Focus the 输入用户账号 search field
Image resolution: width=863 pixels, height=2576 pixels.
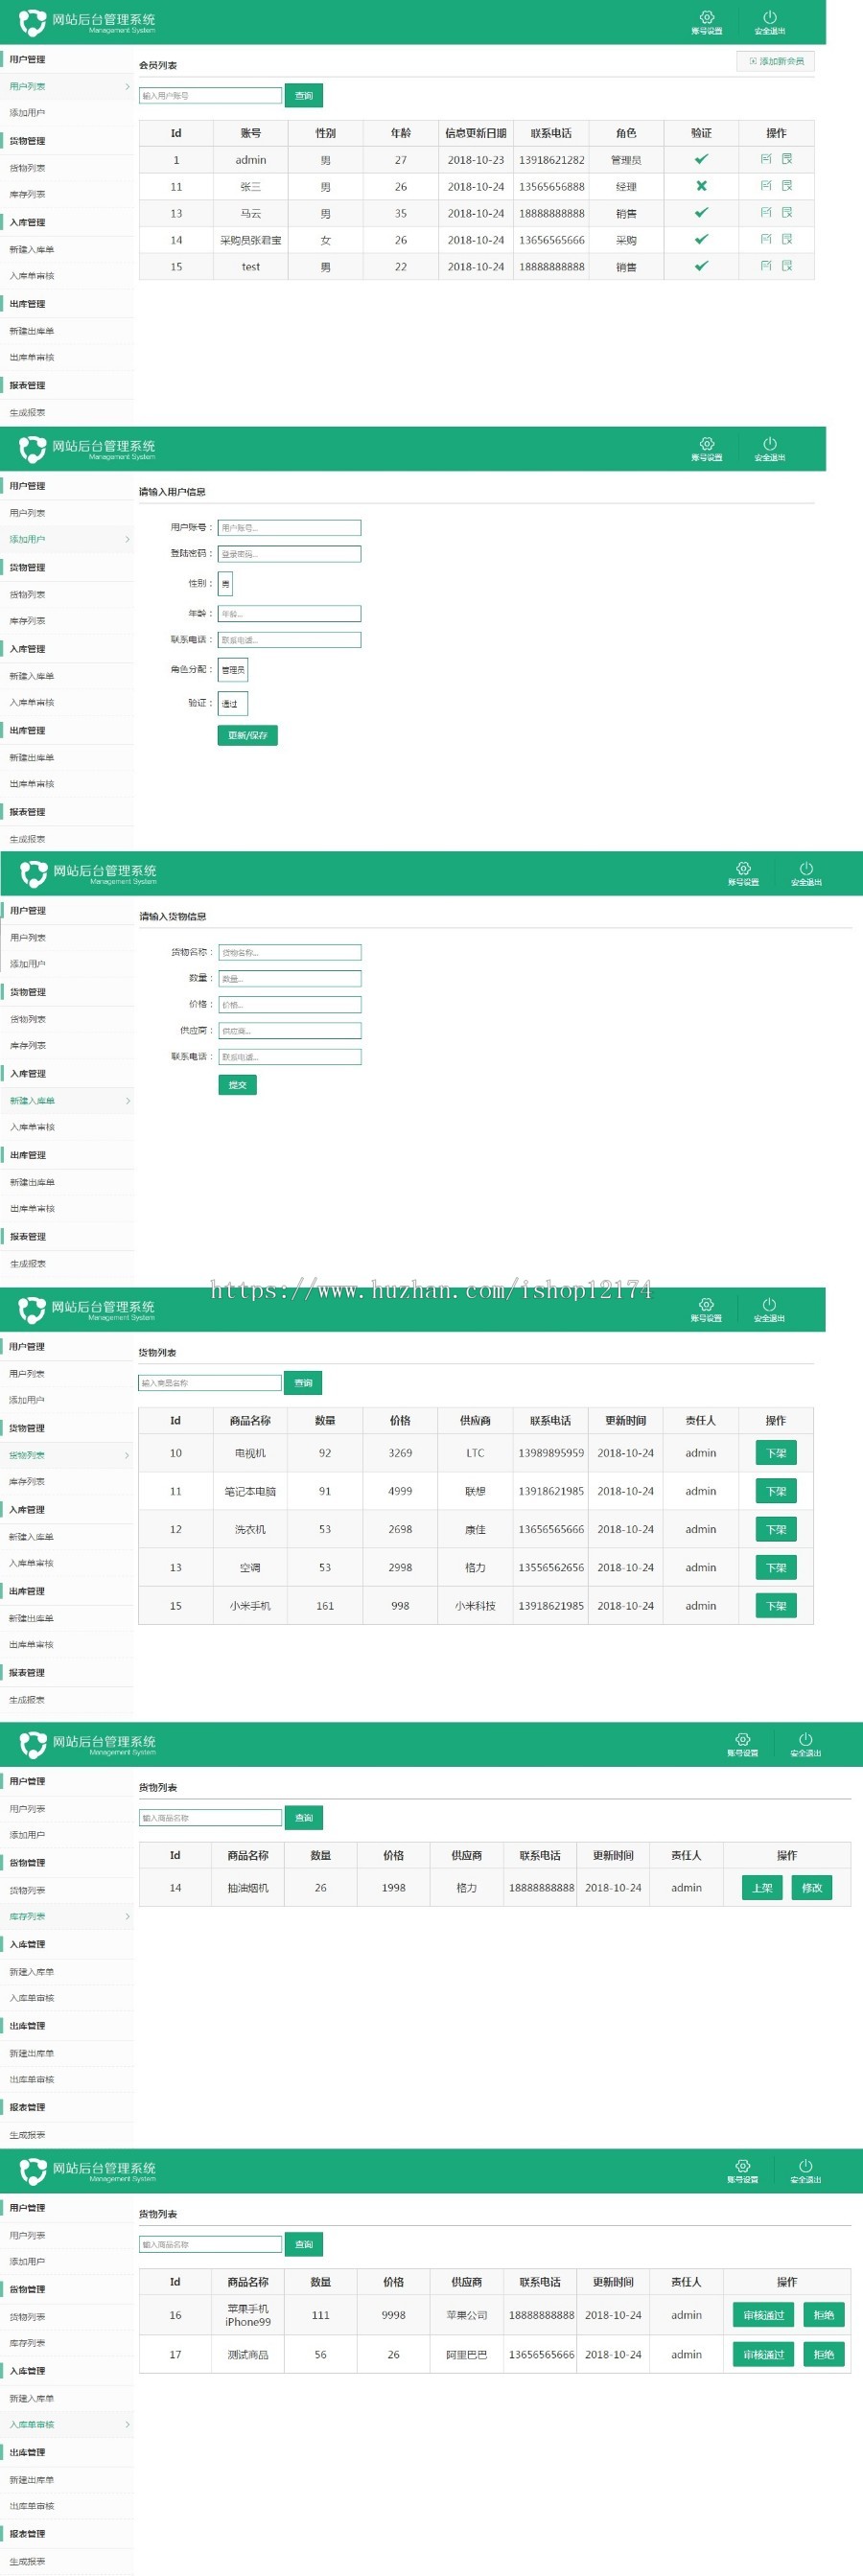210,96
